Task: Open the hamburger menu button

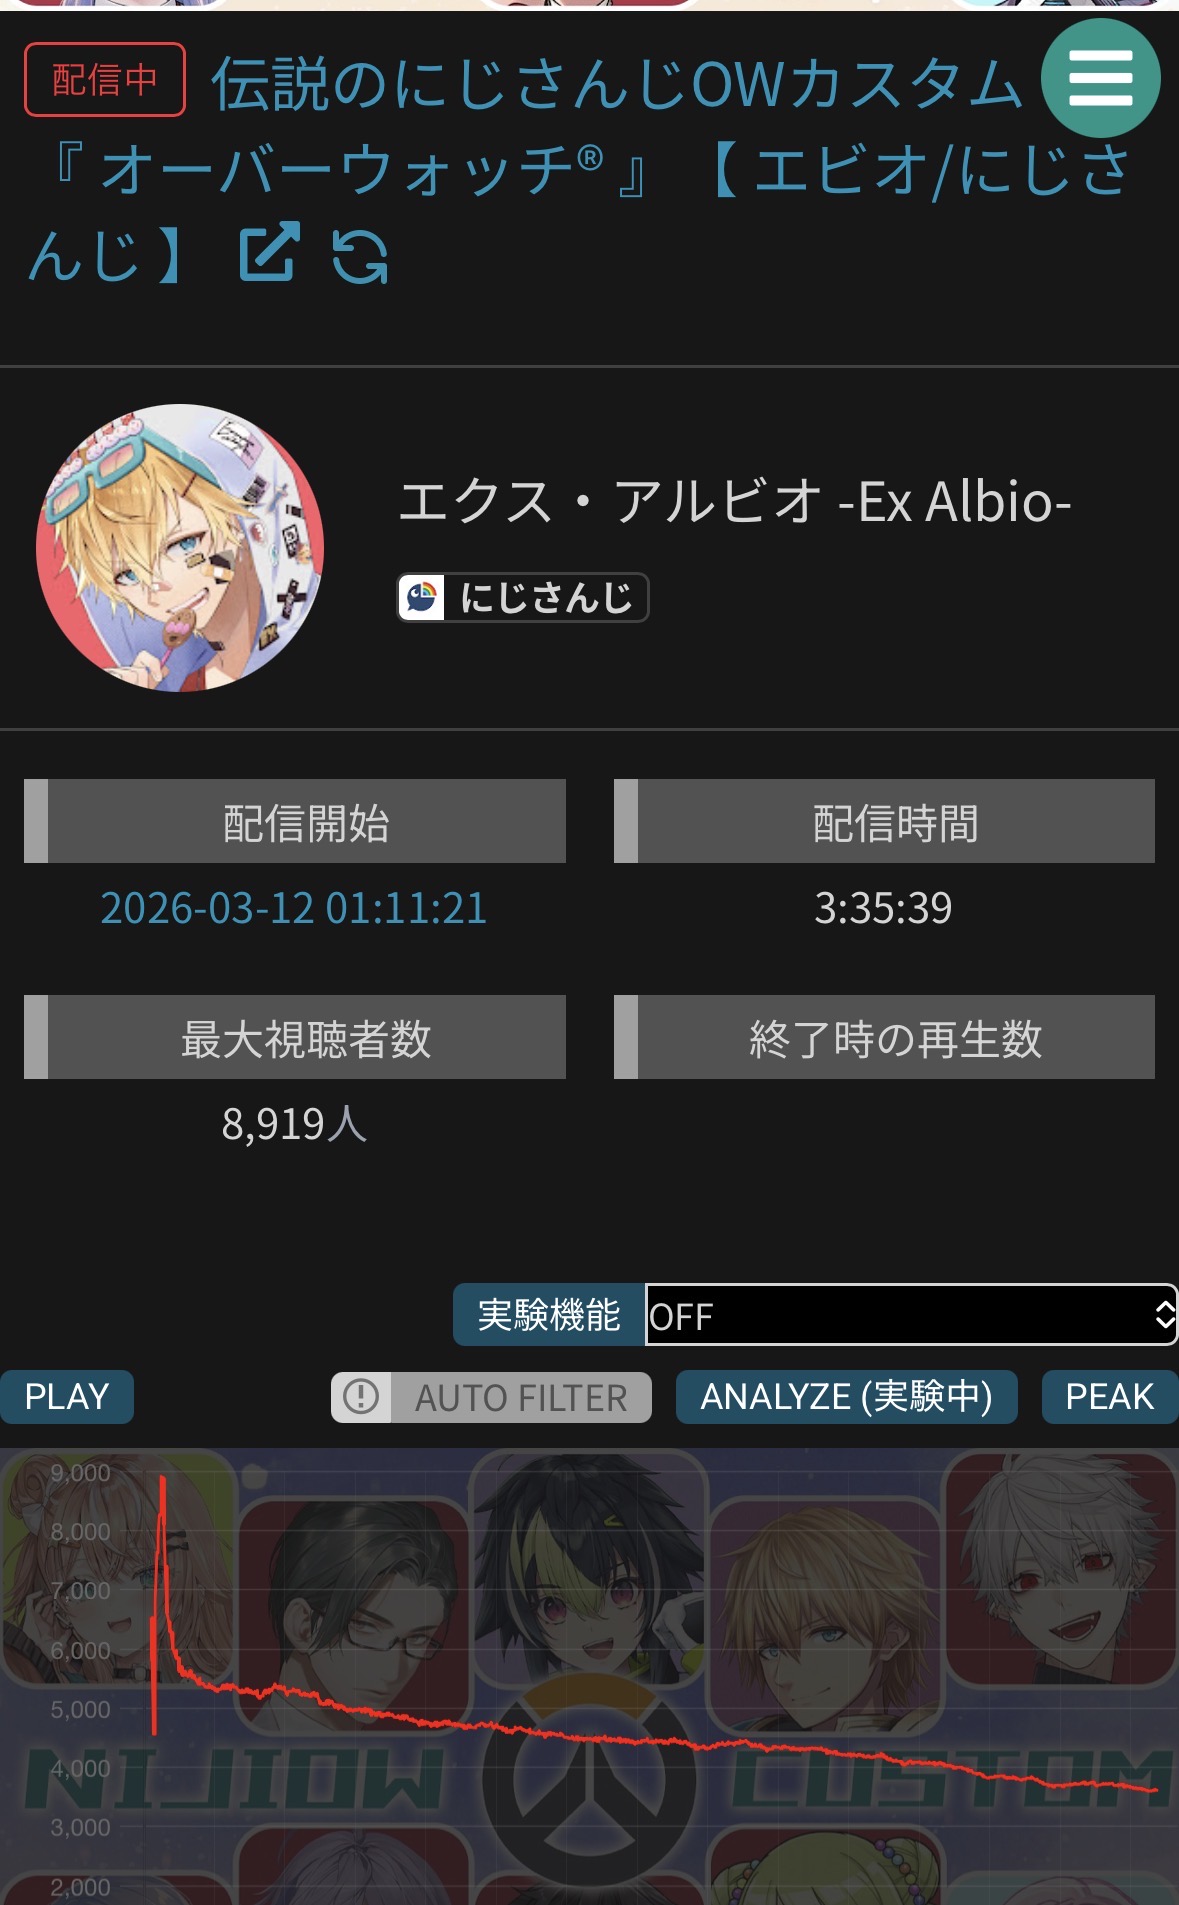Action: point(1100,78)
